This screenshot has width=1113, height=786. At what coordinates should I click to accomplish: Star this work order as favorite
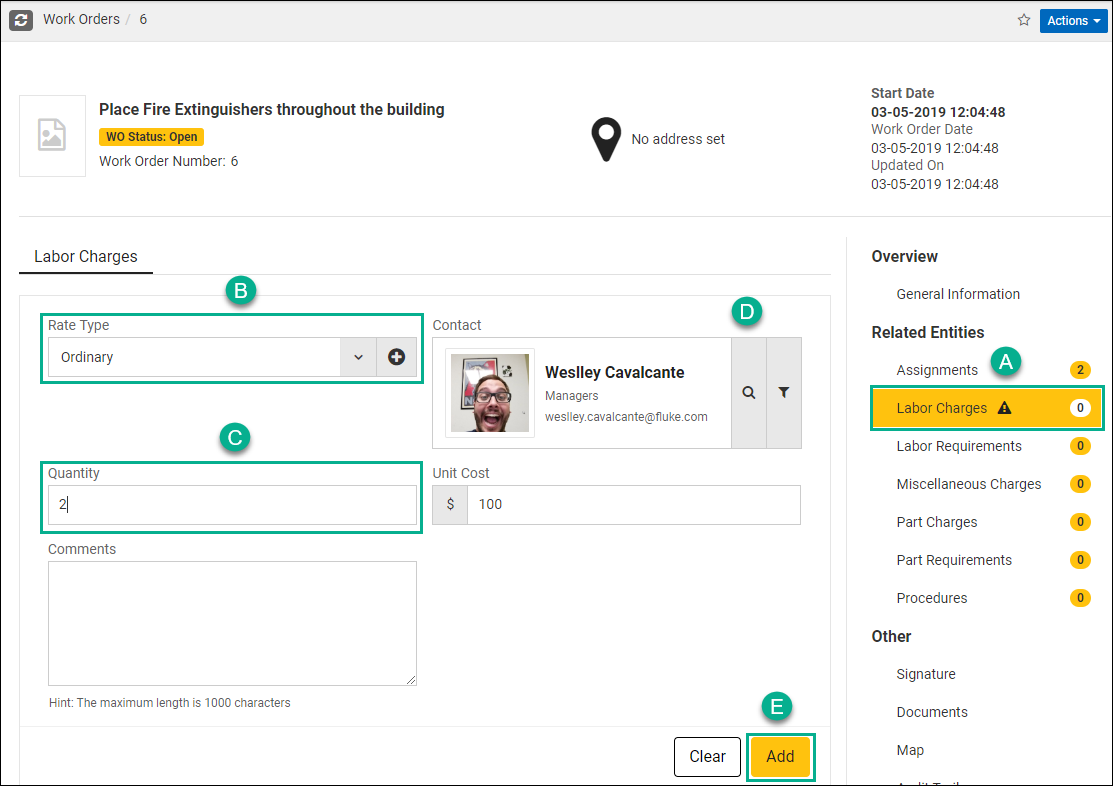pyautogui.click(x=1024, y=20)
